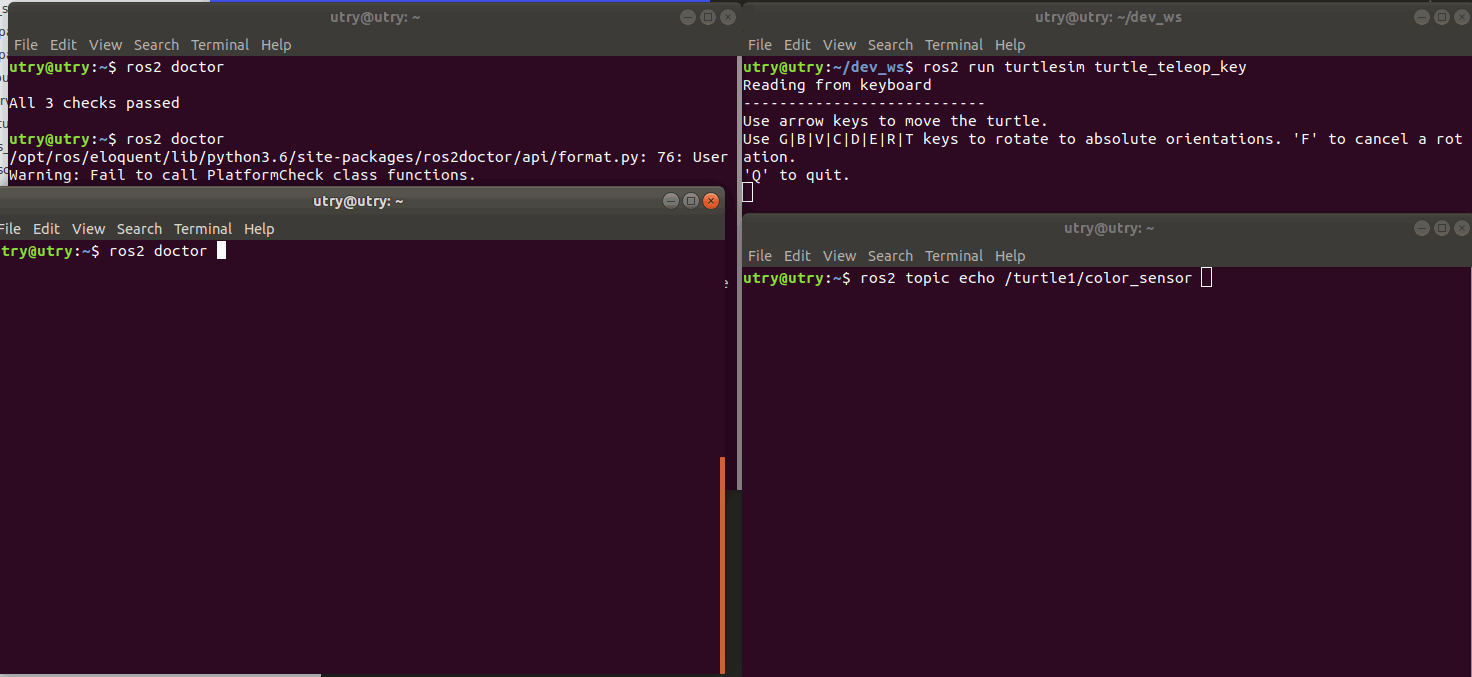Maximize the color_sensor terminal window
This screenshot has width=1472, height=677.
[1442, 228]
